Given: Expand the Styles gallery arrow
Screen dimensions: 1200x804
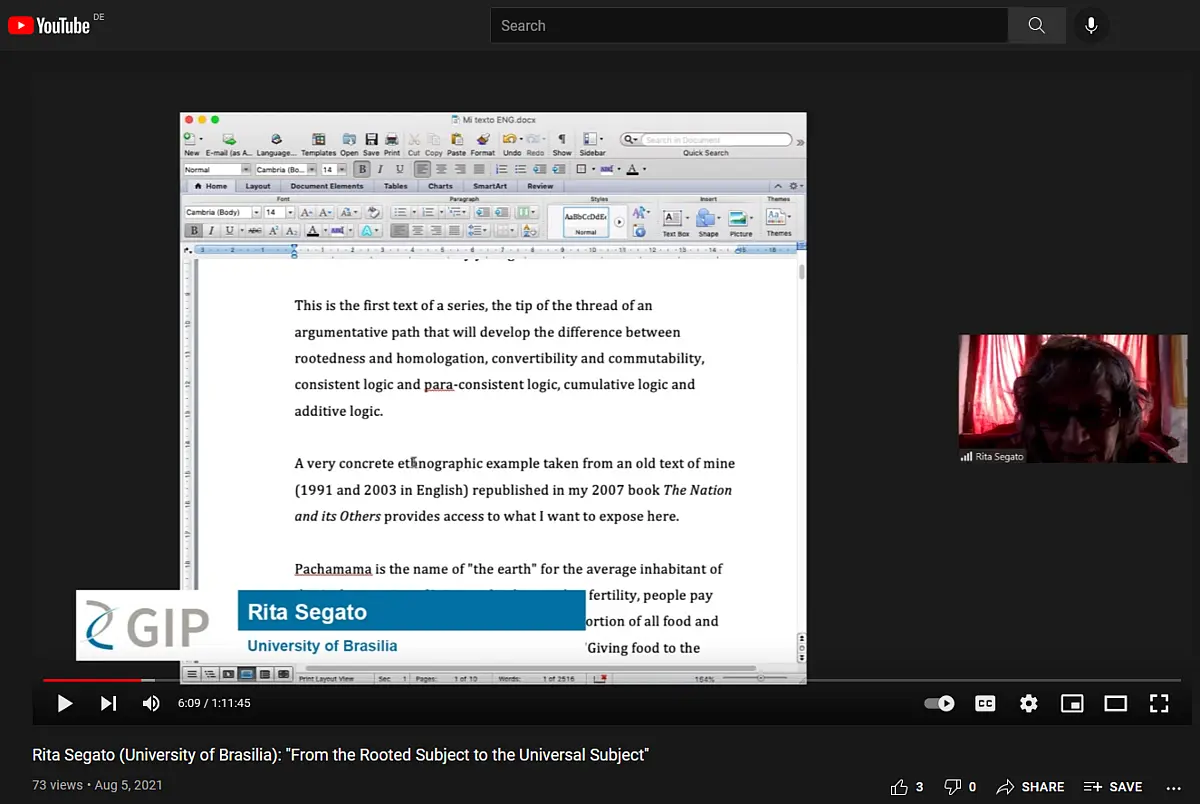Looking at the screenshot, I should click(619, 222).
